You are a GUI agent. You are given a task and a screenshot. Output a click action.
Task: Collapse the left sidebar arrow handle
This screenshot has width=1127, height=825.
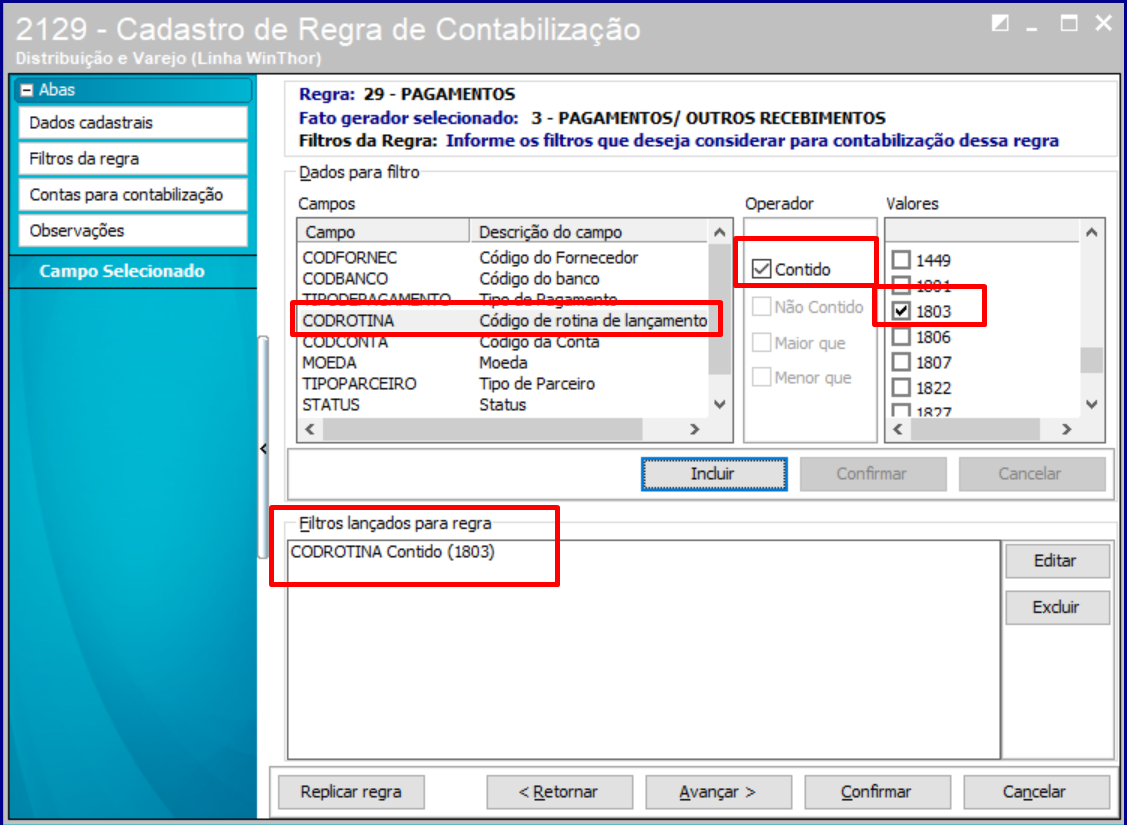263,448
